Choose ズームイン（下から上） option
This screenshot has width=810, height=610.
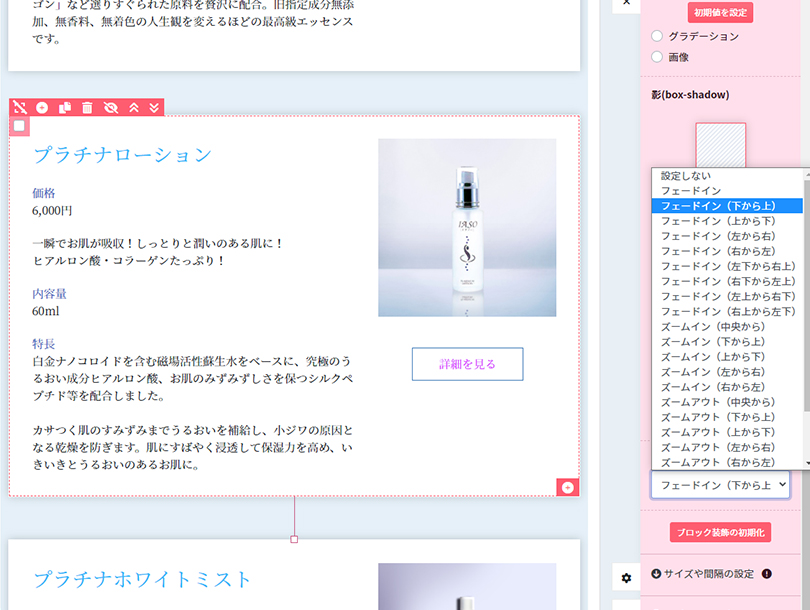(727, 341)
